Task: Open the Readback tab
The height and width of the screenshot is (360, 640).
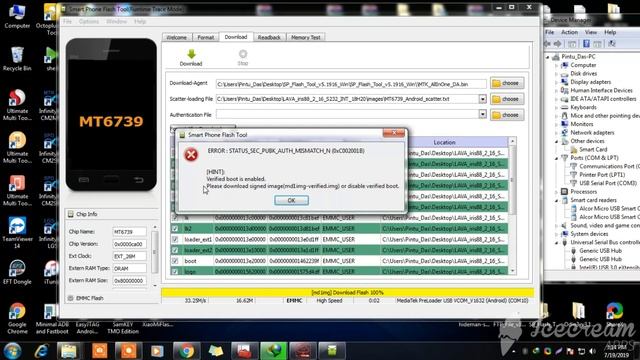Action: (x=269, y=38)
